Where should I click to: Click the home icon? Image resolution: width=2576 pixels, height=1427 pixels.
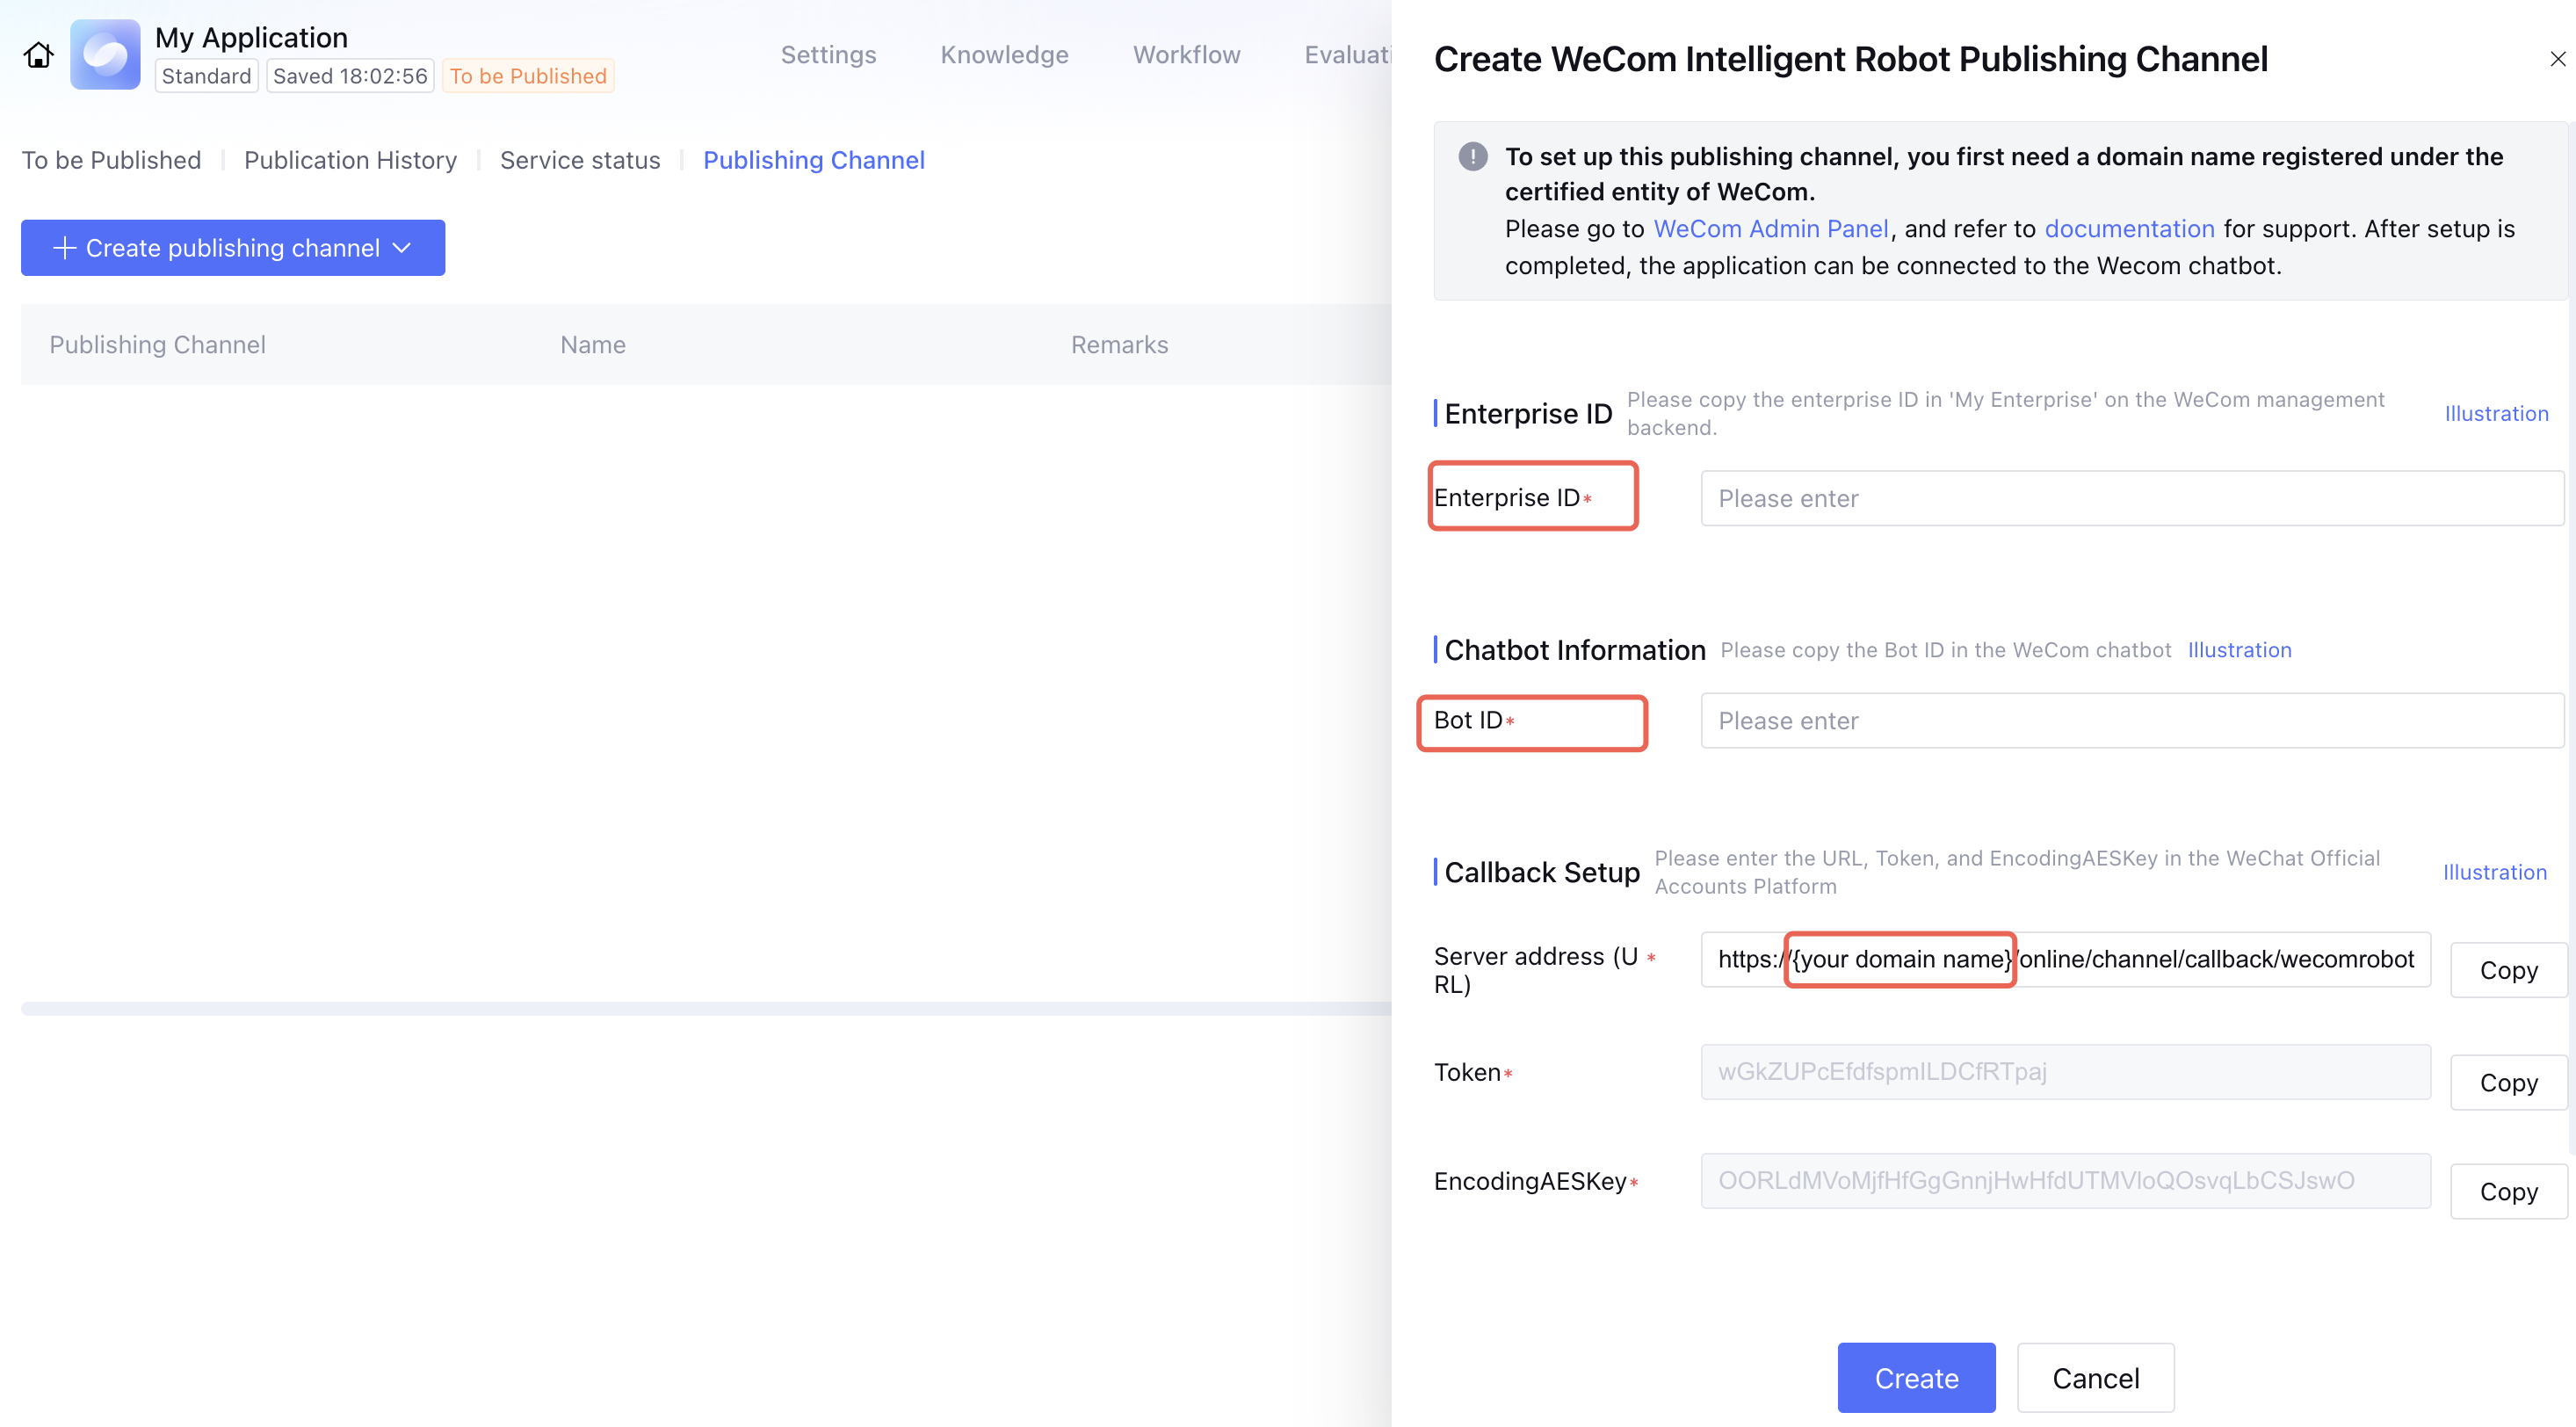pos(38,55)
